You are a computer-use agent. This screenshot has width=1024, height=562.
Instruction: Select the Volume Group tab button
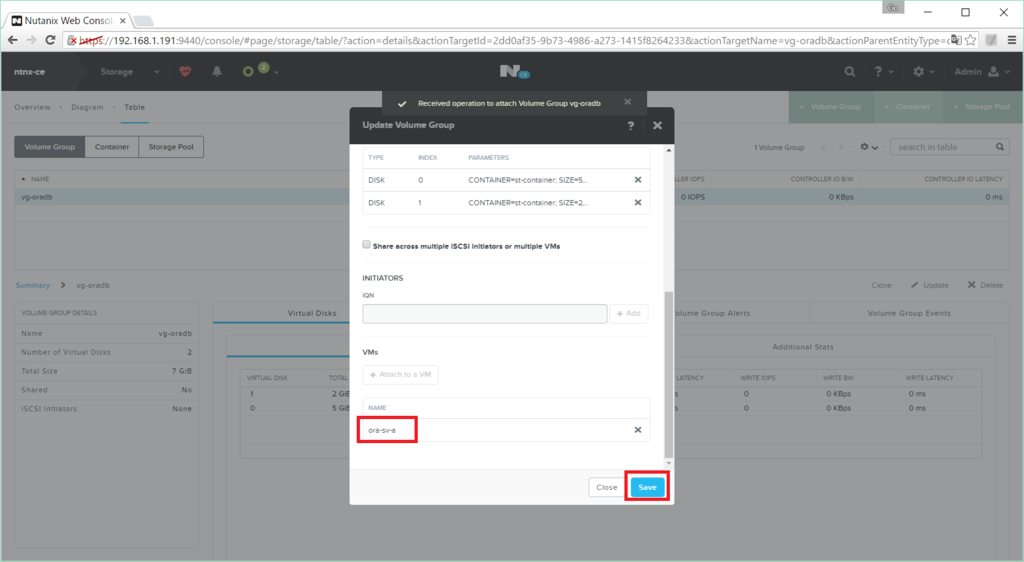click(x=50, y=147)
